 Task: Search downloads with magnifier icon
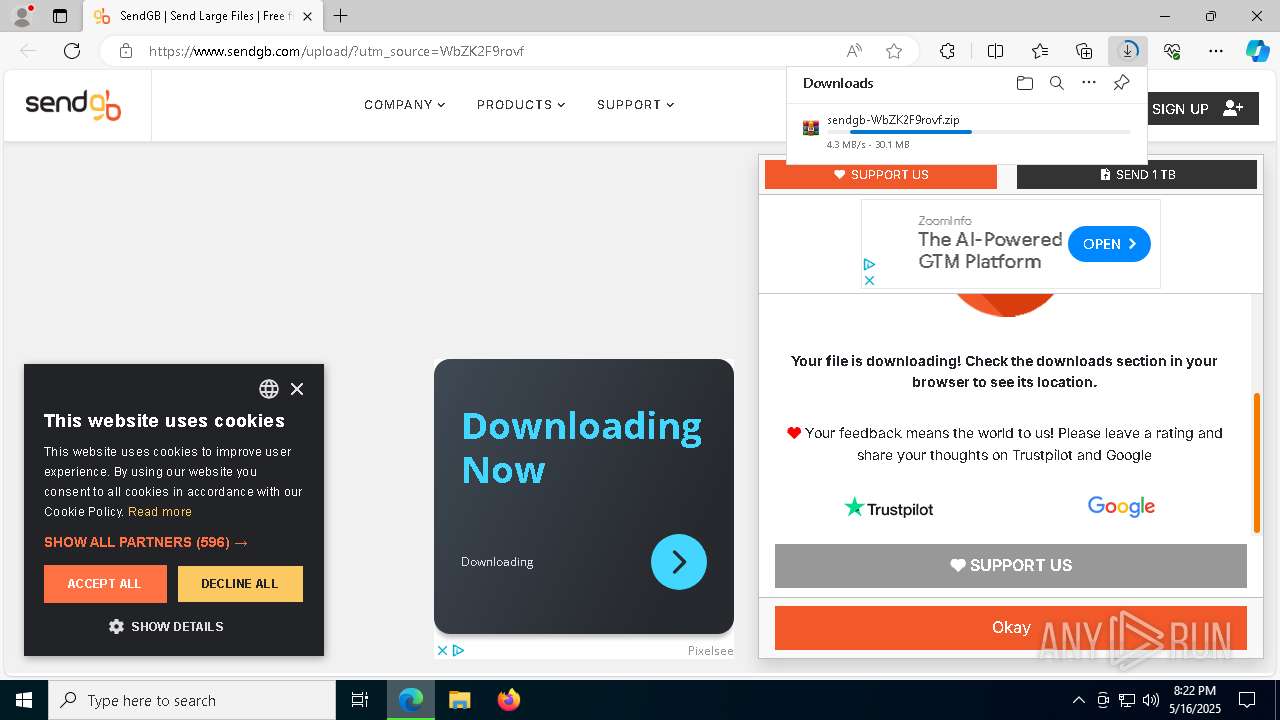click(1056, 83)
